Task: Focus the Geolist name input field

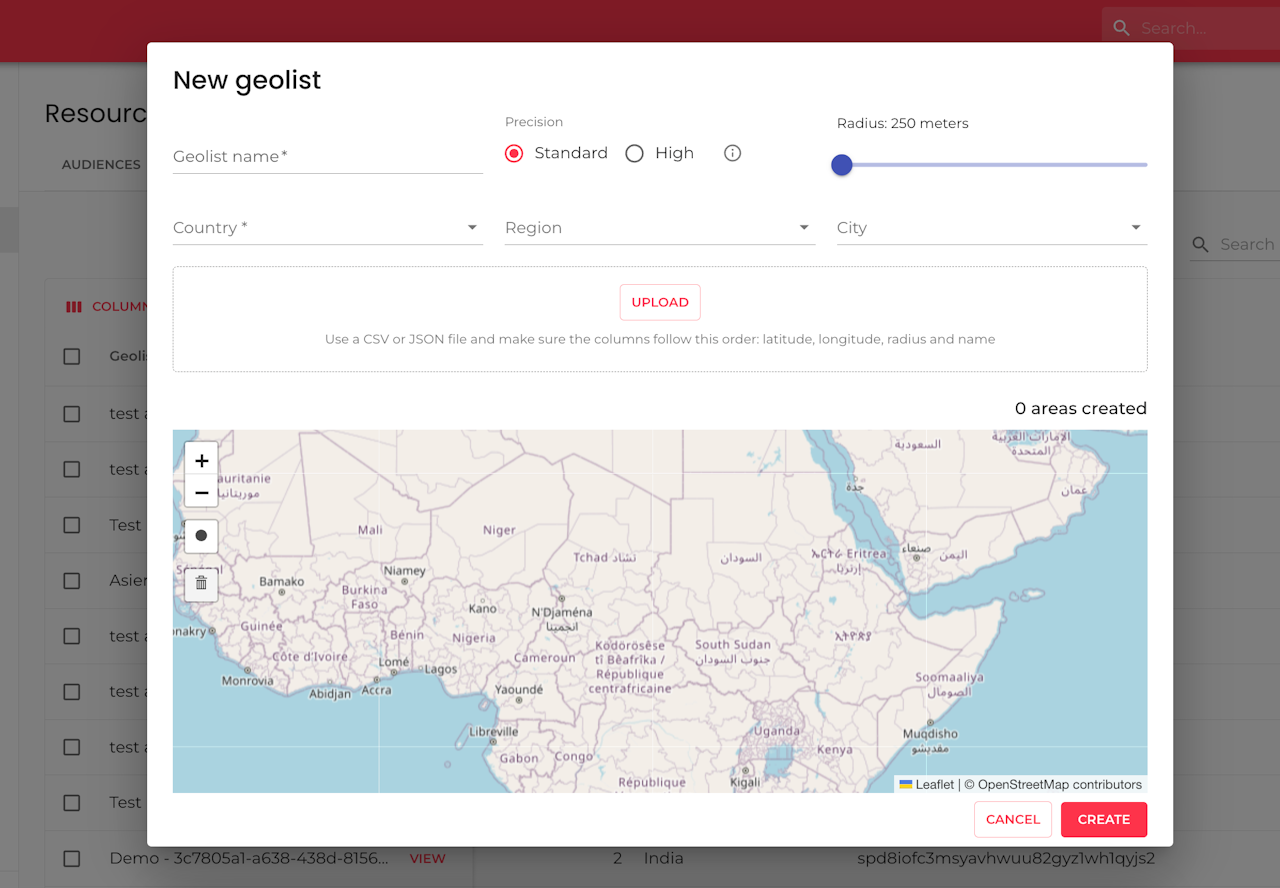Action: point(327,156)
